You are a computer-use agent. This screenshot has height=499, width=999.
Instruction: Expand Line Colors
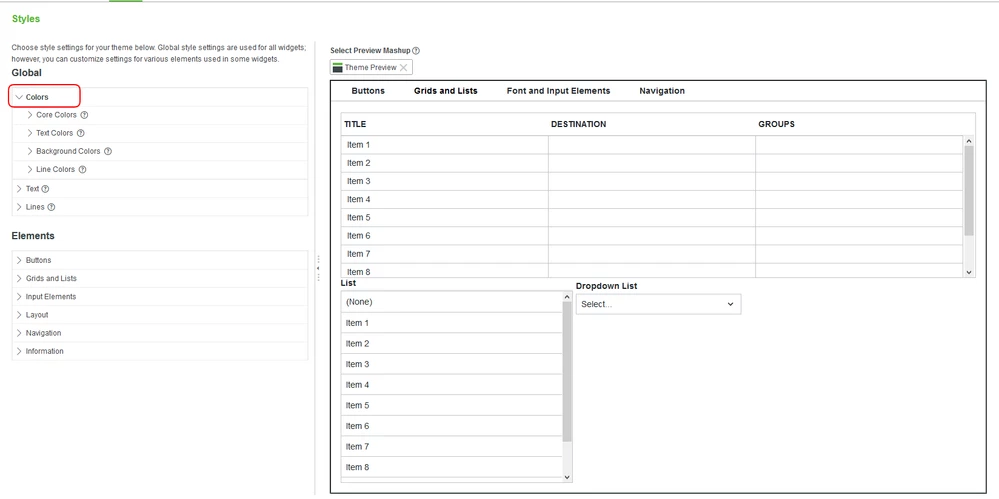pos(30,170)
